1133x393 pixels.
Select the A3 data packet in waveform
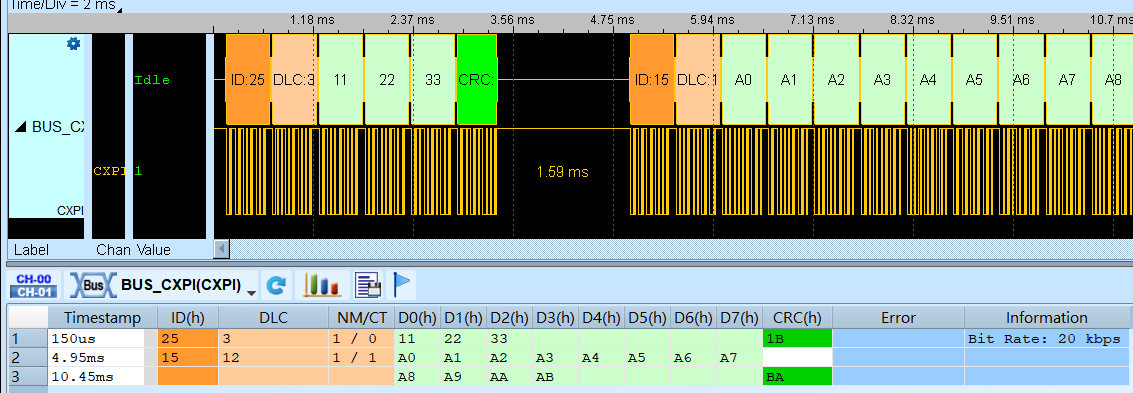pos(882,79)
